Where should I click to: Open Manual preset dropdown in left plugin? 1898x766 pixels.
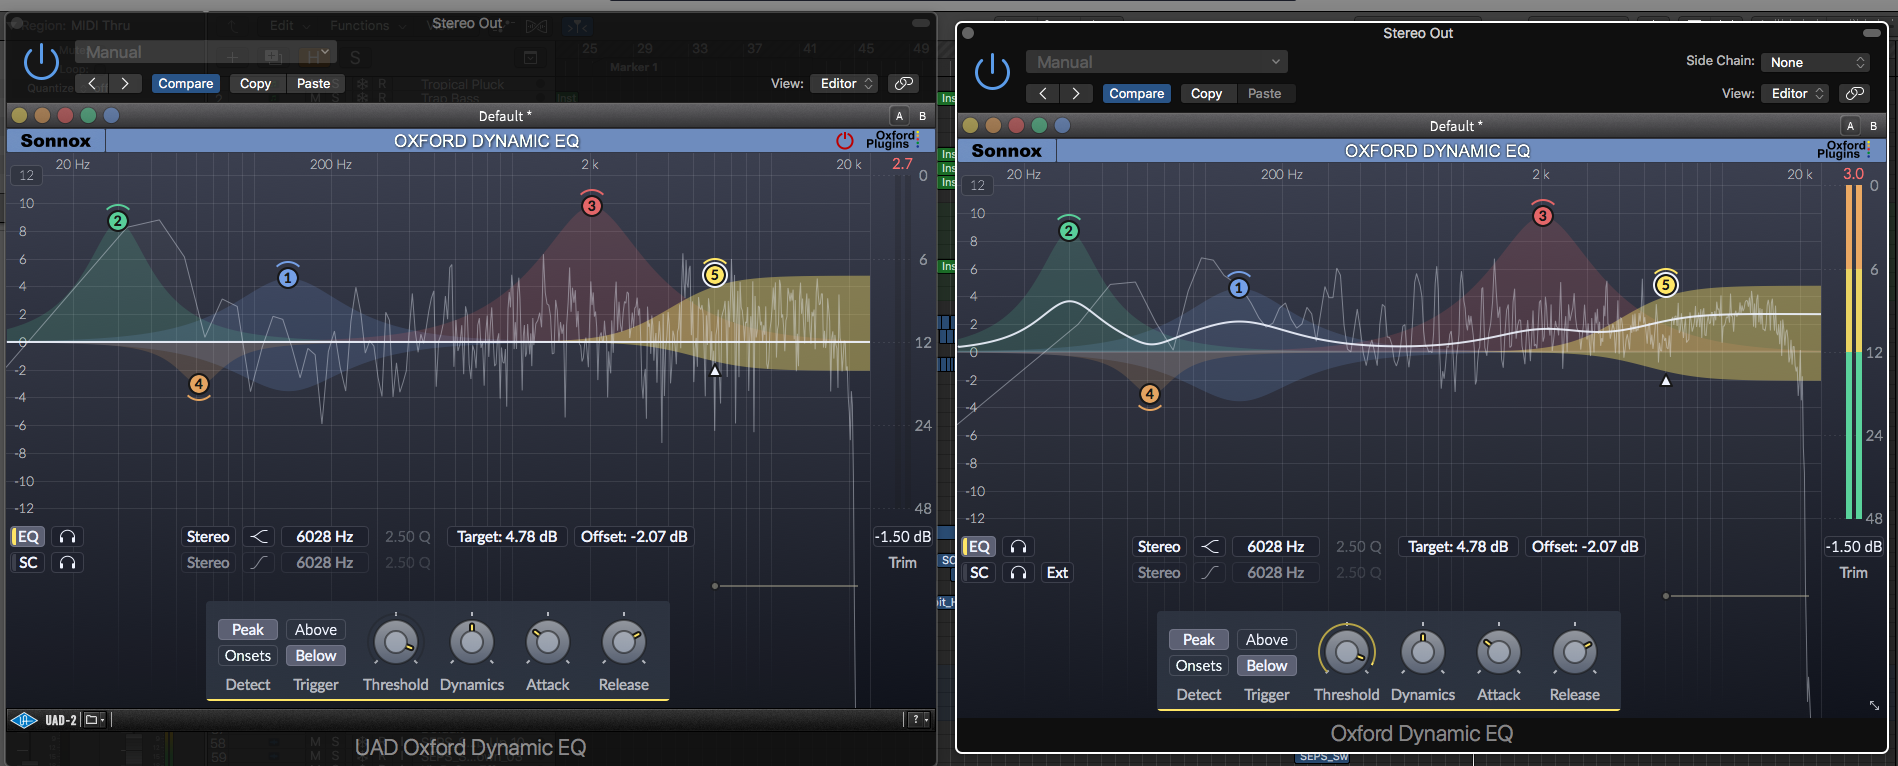(206, 52)
